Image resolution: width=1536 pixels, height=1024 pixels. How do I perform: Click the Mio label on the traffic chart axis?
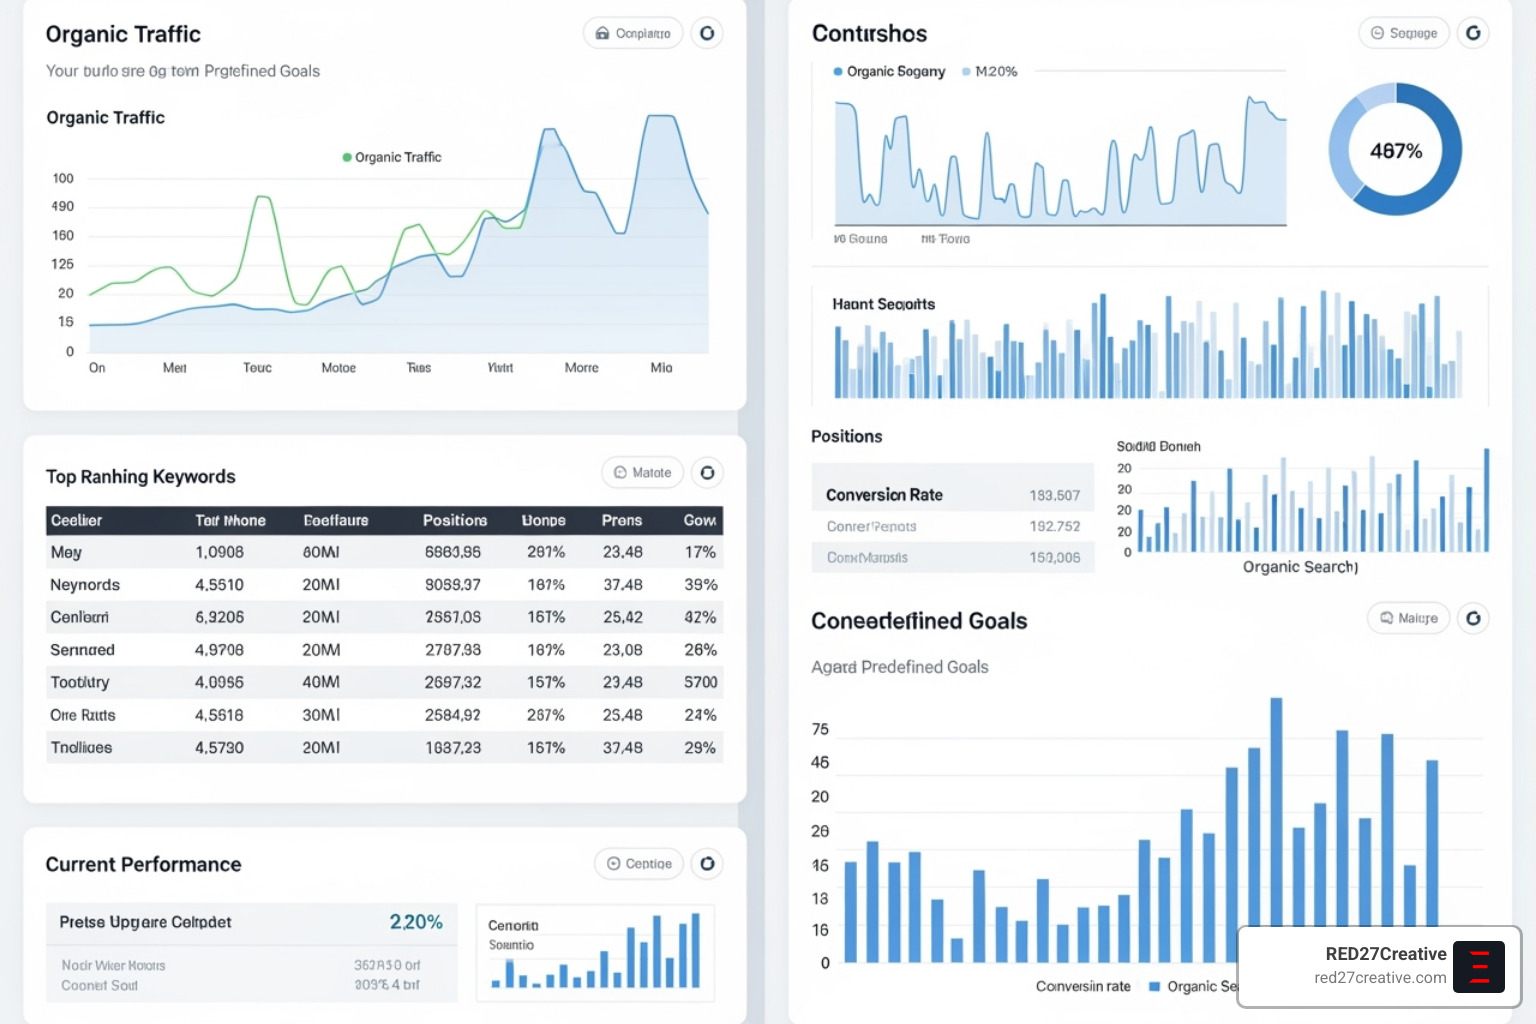click(661, 368)
